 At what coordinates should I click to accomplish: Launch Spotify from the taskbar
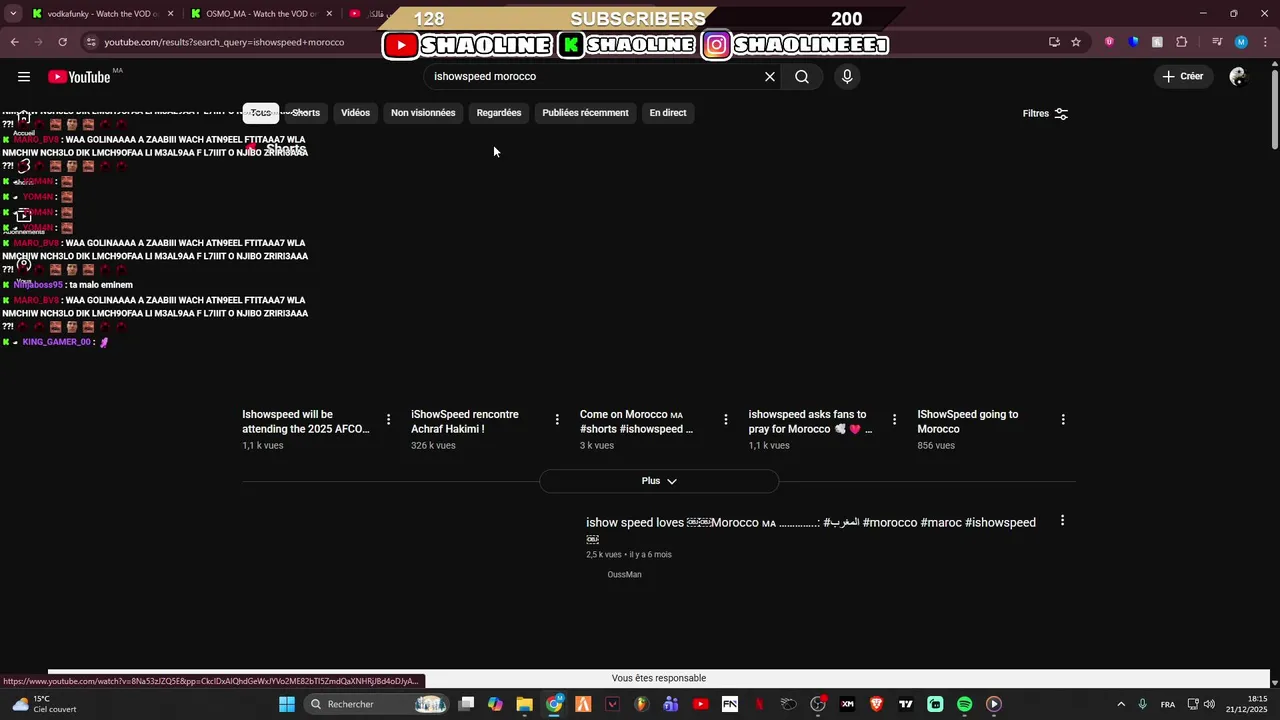pos(964,704)
